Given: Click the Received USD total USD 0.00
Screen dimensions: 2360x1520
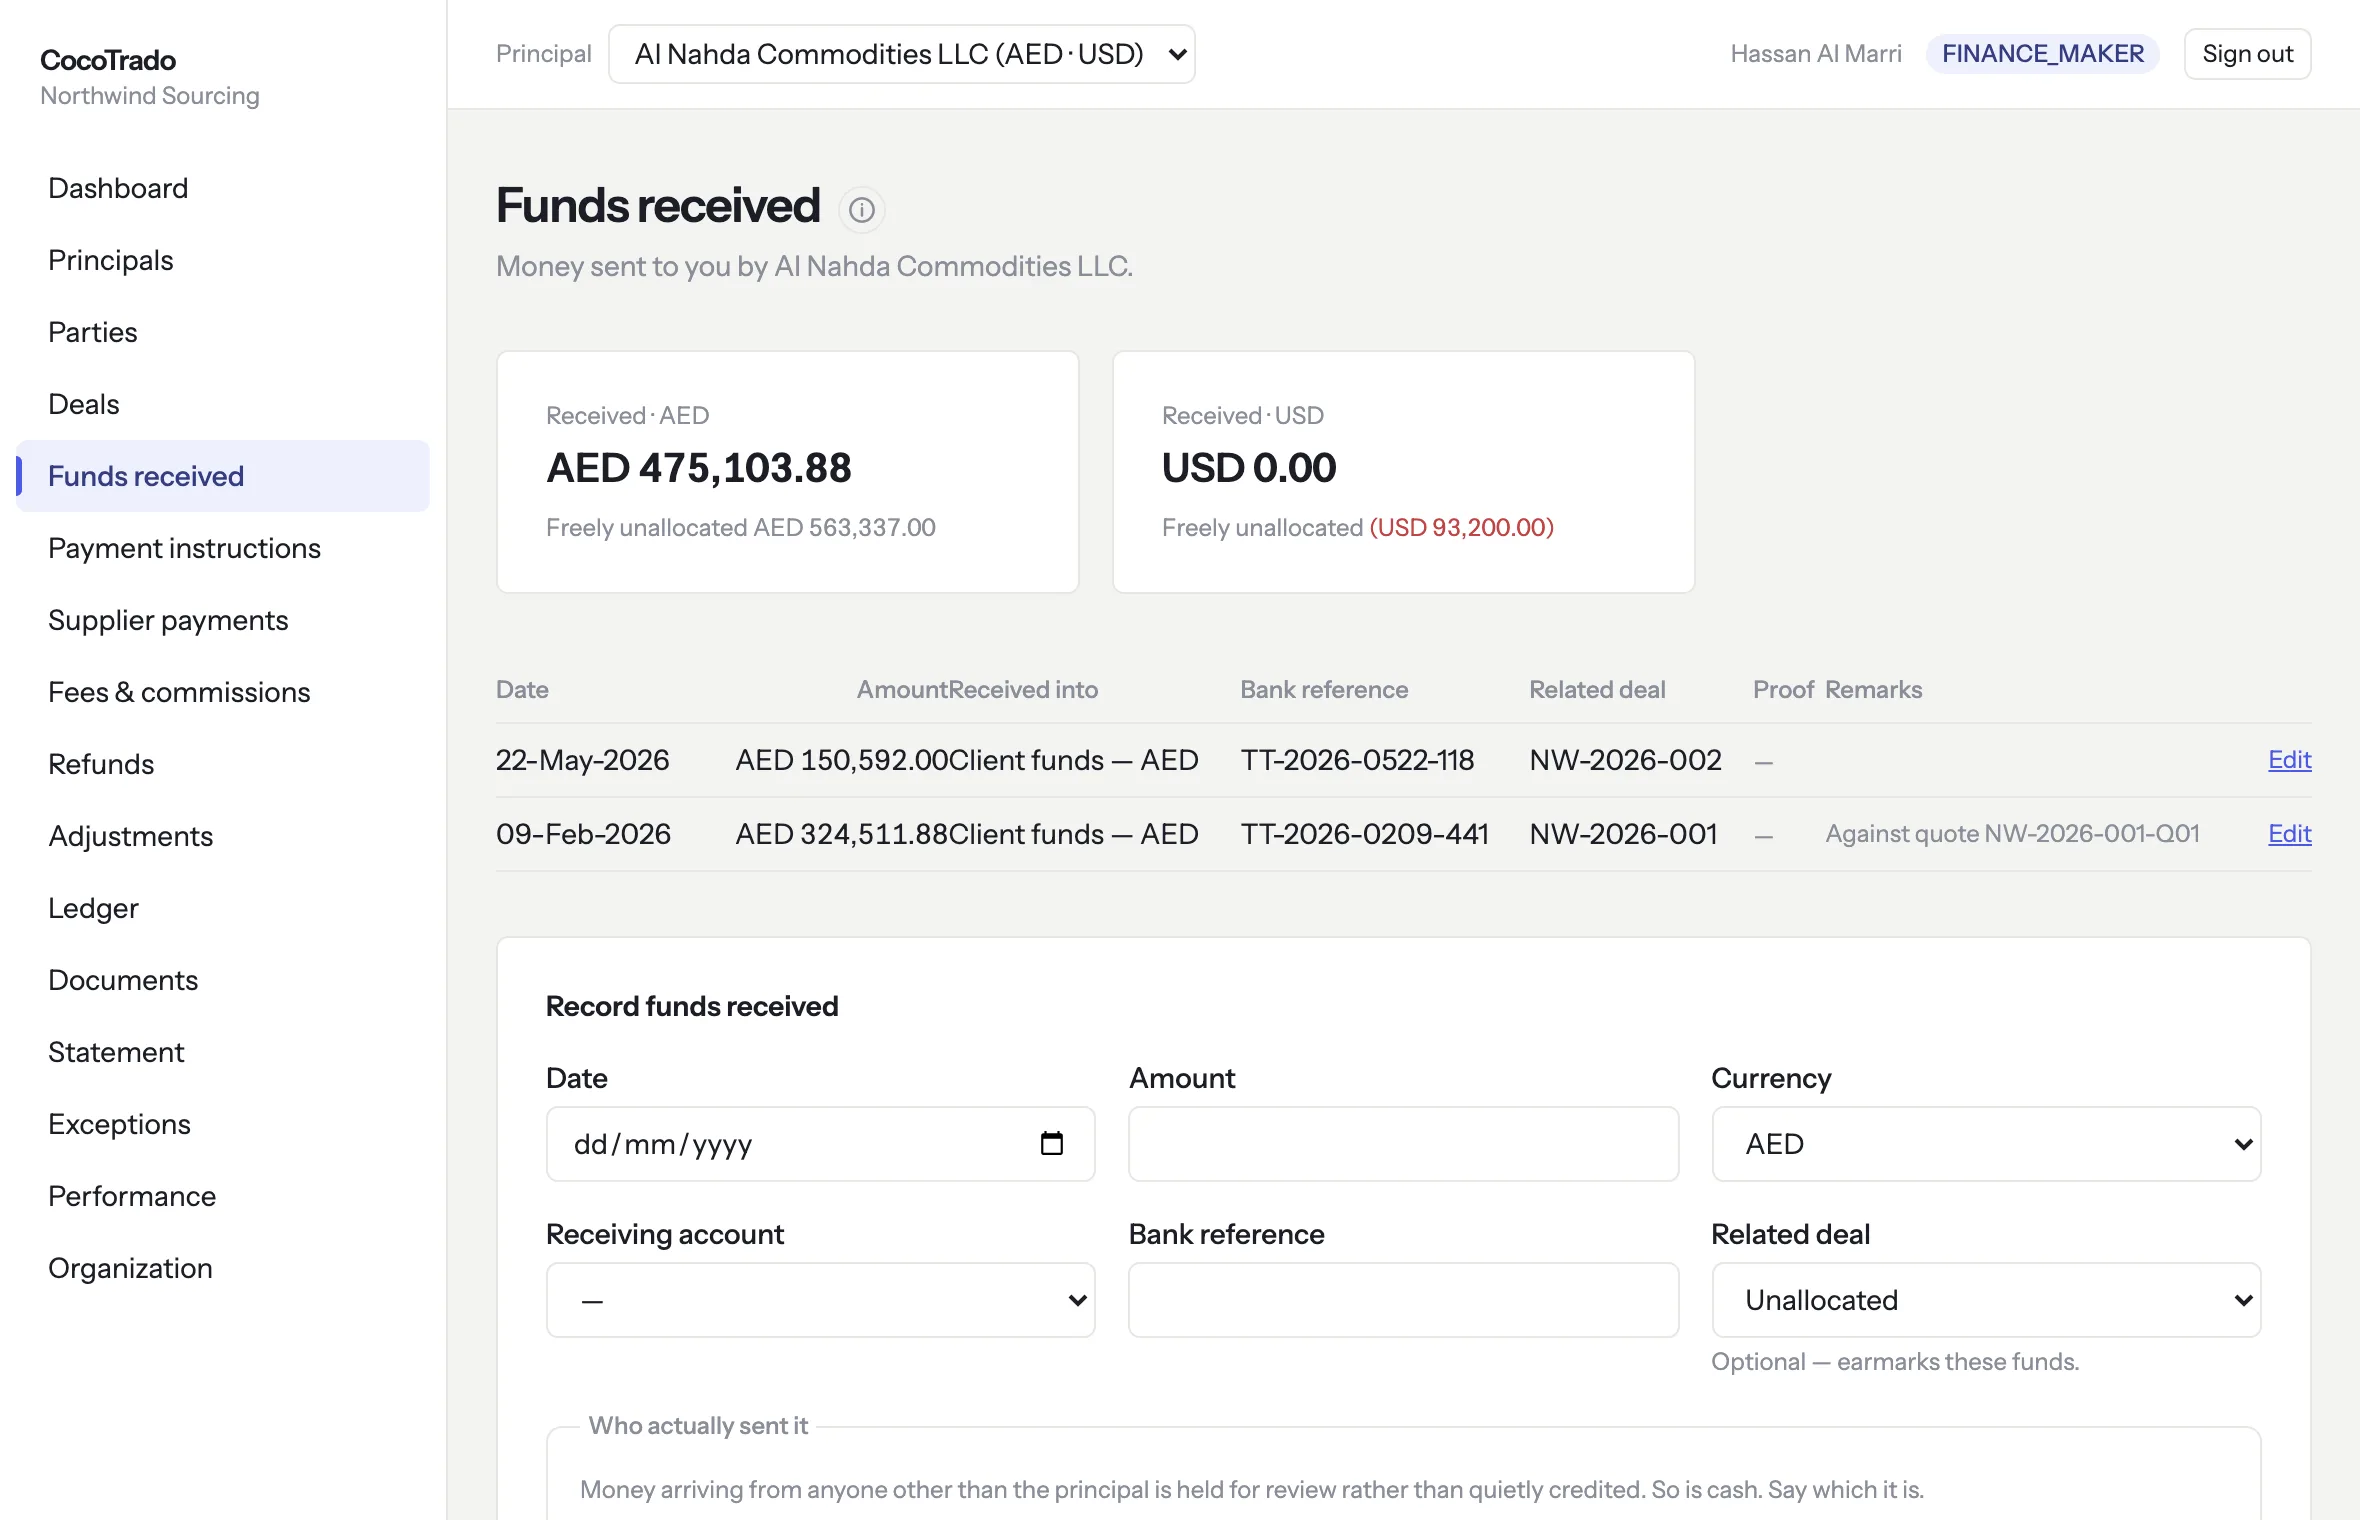Looking at the screenshot, I should [1249, 468].
